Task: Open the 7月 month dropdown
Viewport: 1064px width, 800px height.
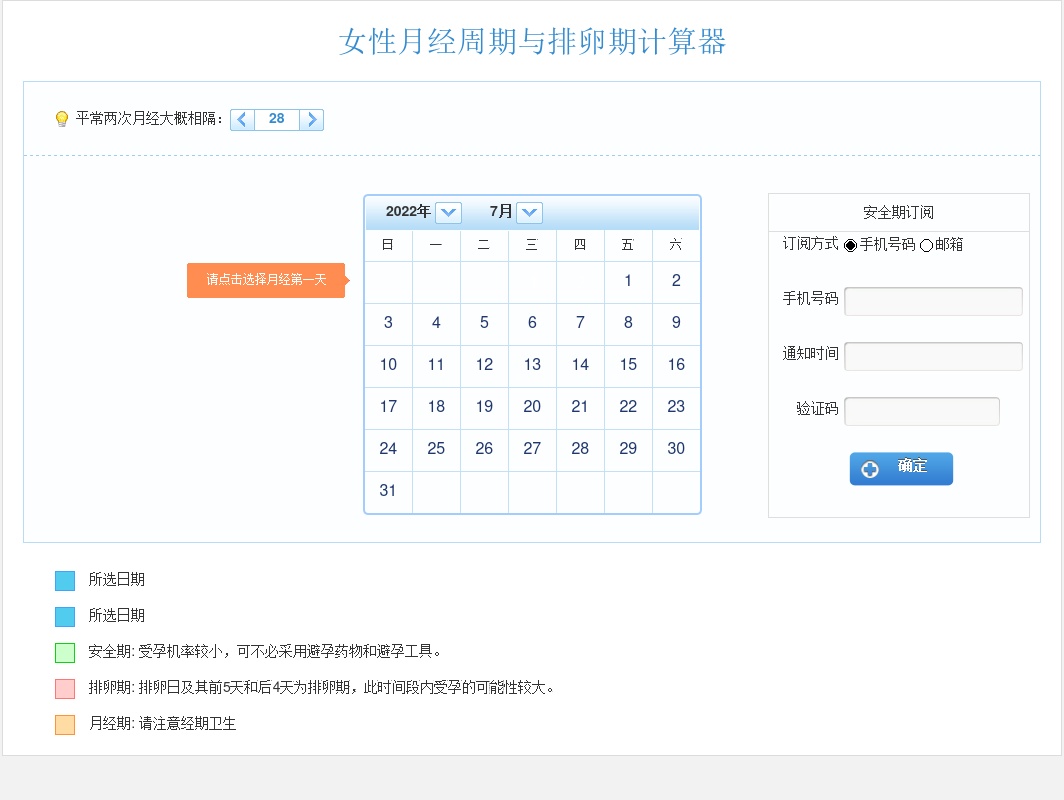Action: (x=530, y=212)
